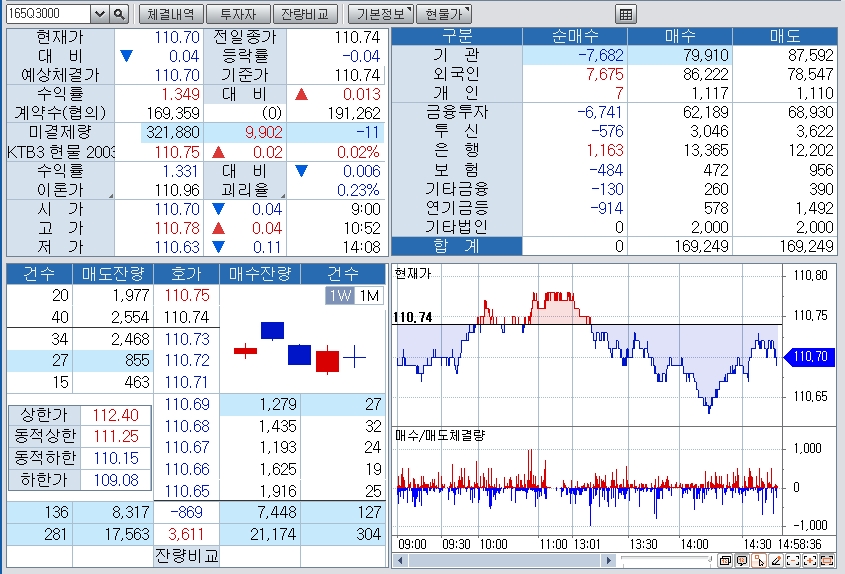Click the 동적하한 value 110.15
Image resolution: width=845 pixels, height=574 pixels.
(x=115, y=458)
